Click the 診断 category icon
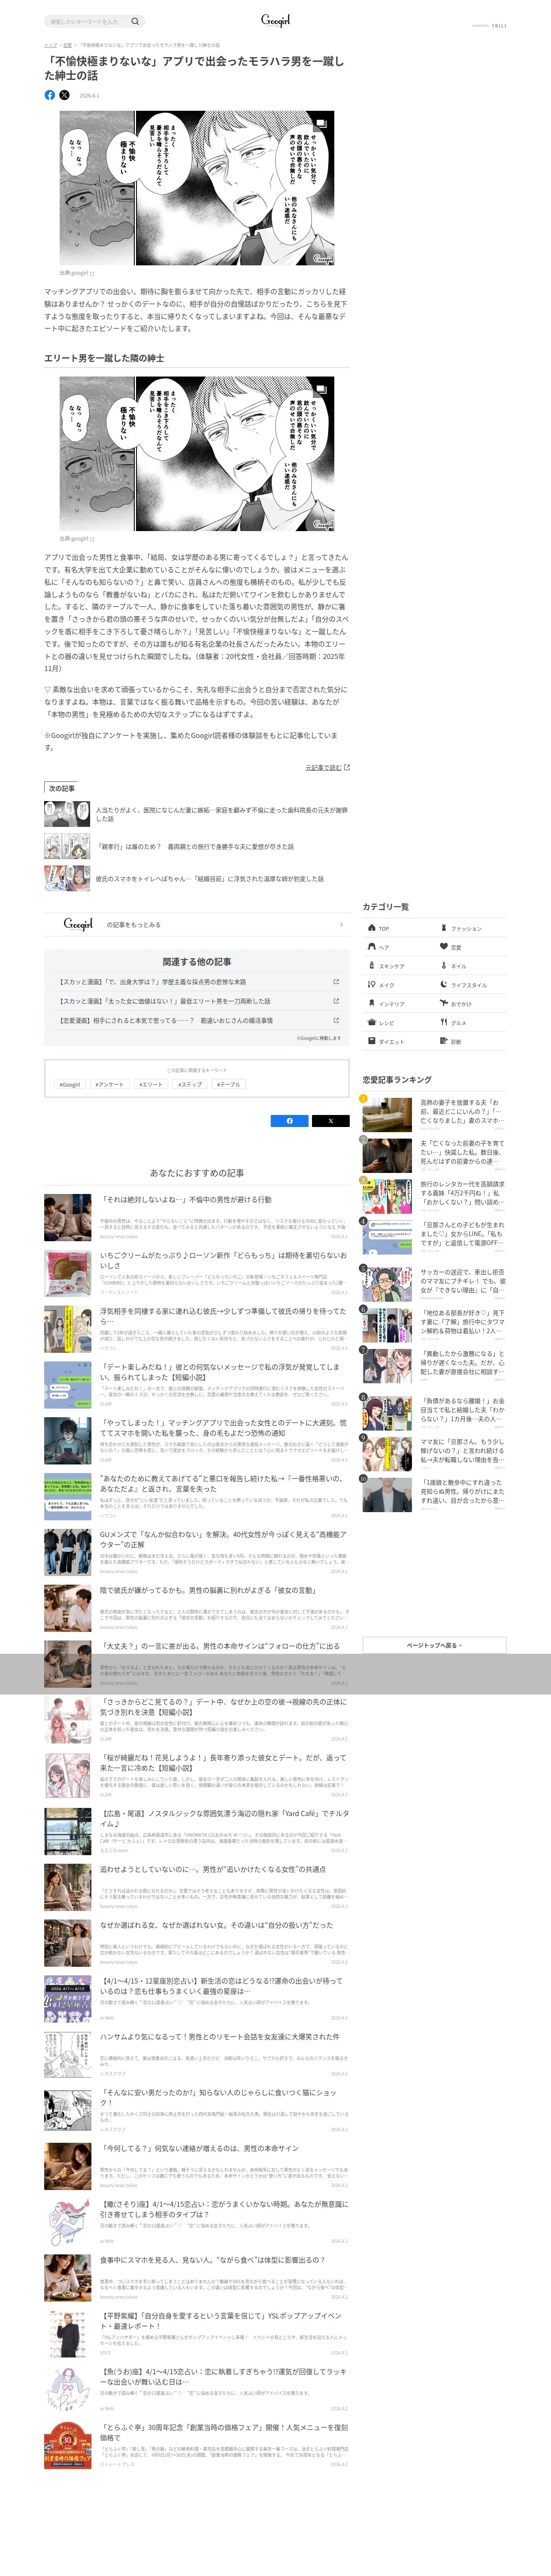 tap(444, 1041)
